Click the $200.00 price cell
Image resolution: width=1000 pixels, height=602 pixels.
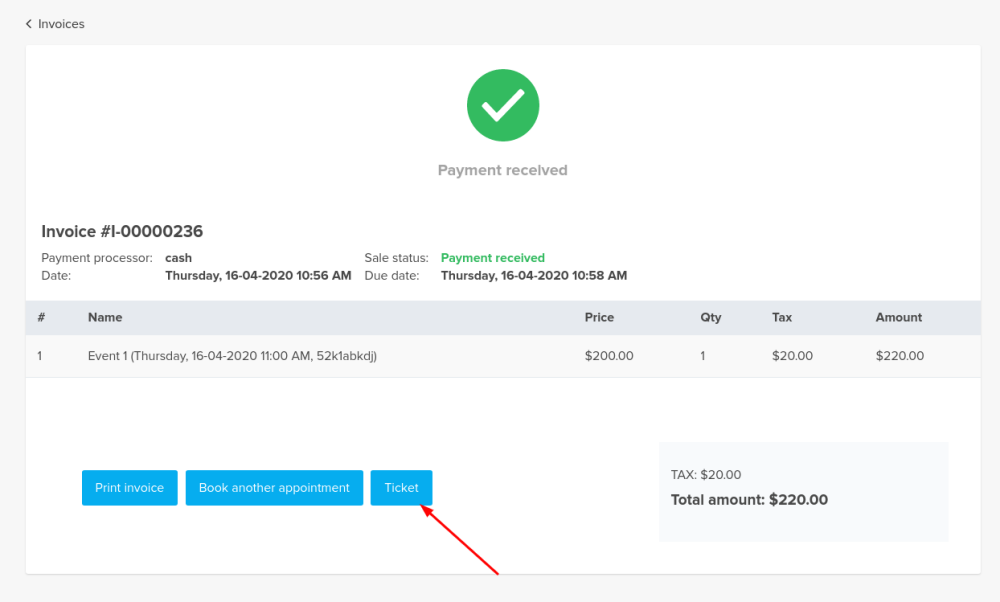(609, 356)
